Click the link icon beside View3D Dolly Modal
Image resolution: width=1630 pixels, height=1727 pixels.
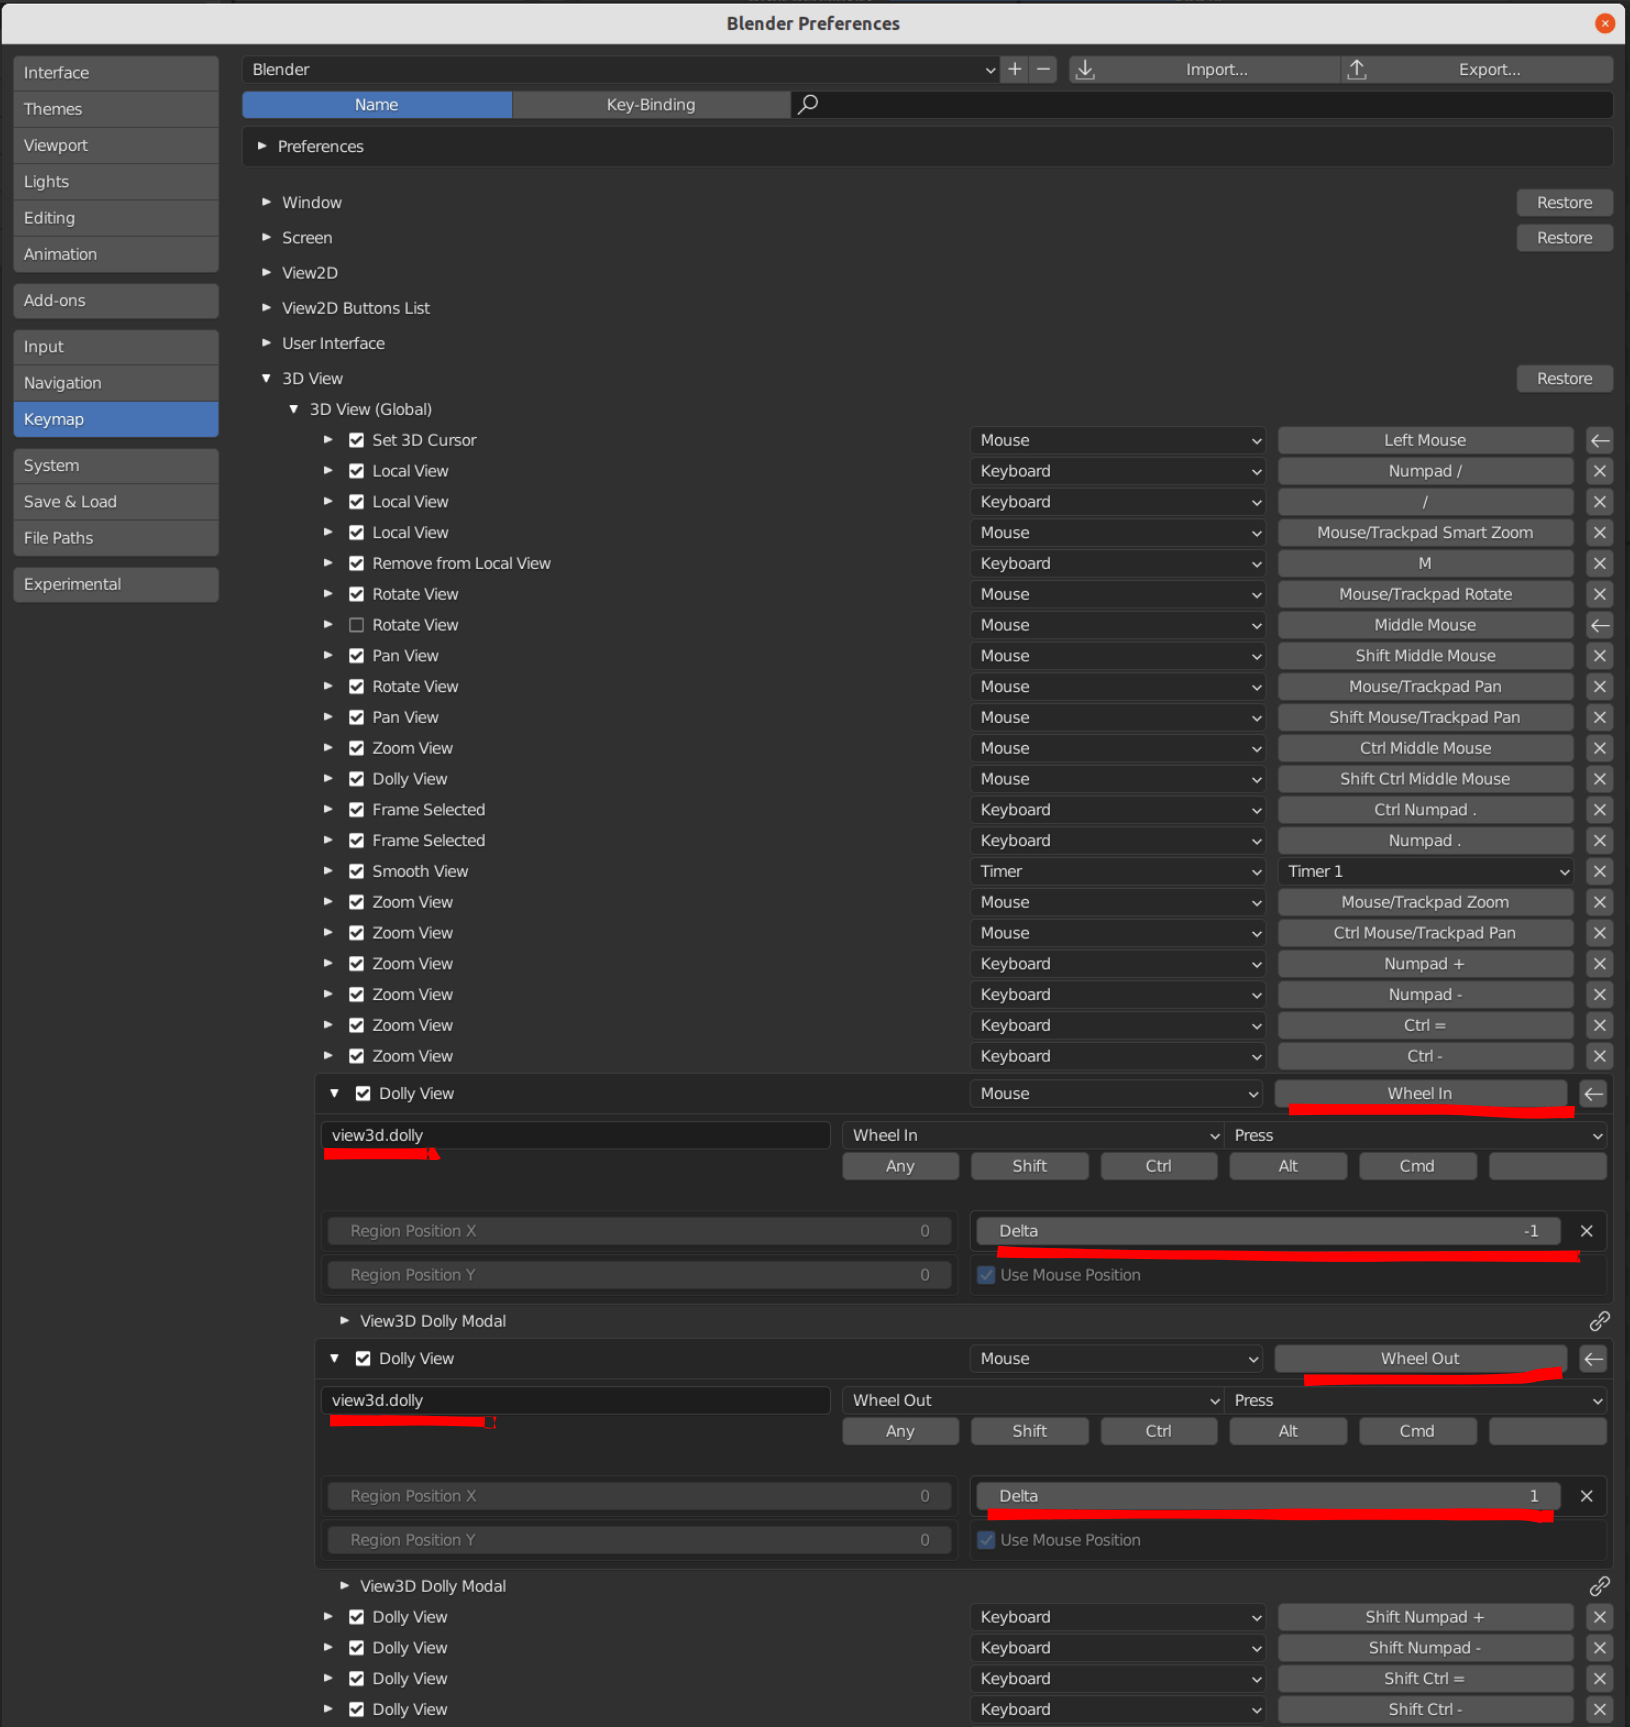click(x=1600, y=1321)
